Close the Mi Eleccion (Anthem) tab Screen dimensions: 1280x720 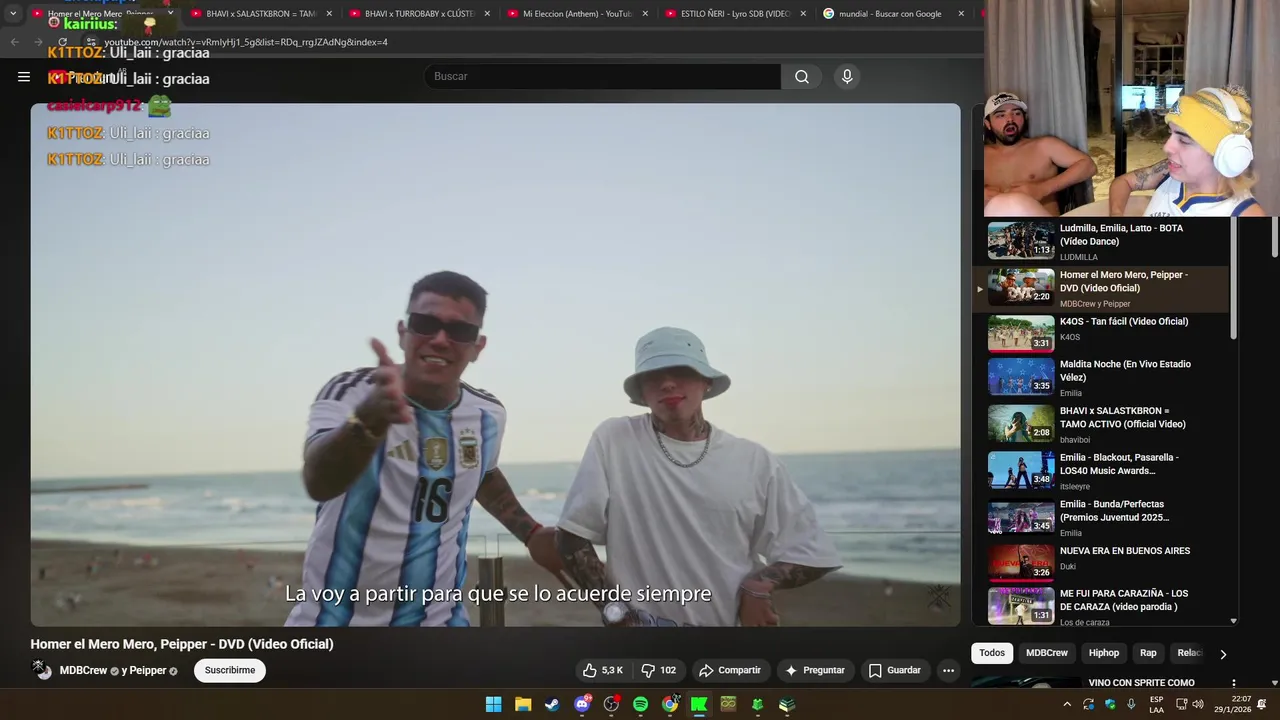point(645,14)
